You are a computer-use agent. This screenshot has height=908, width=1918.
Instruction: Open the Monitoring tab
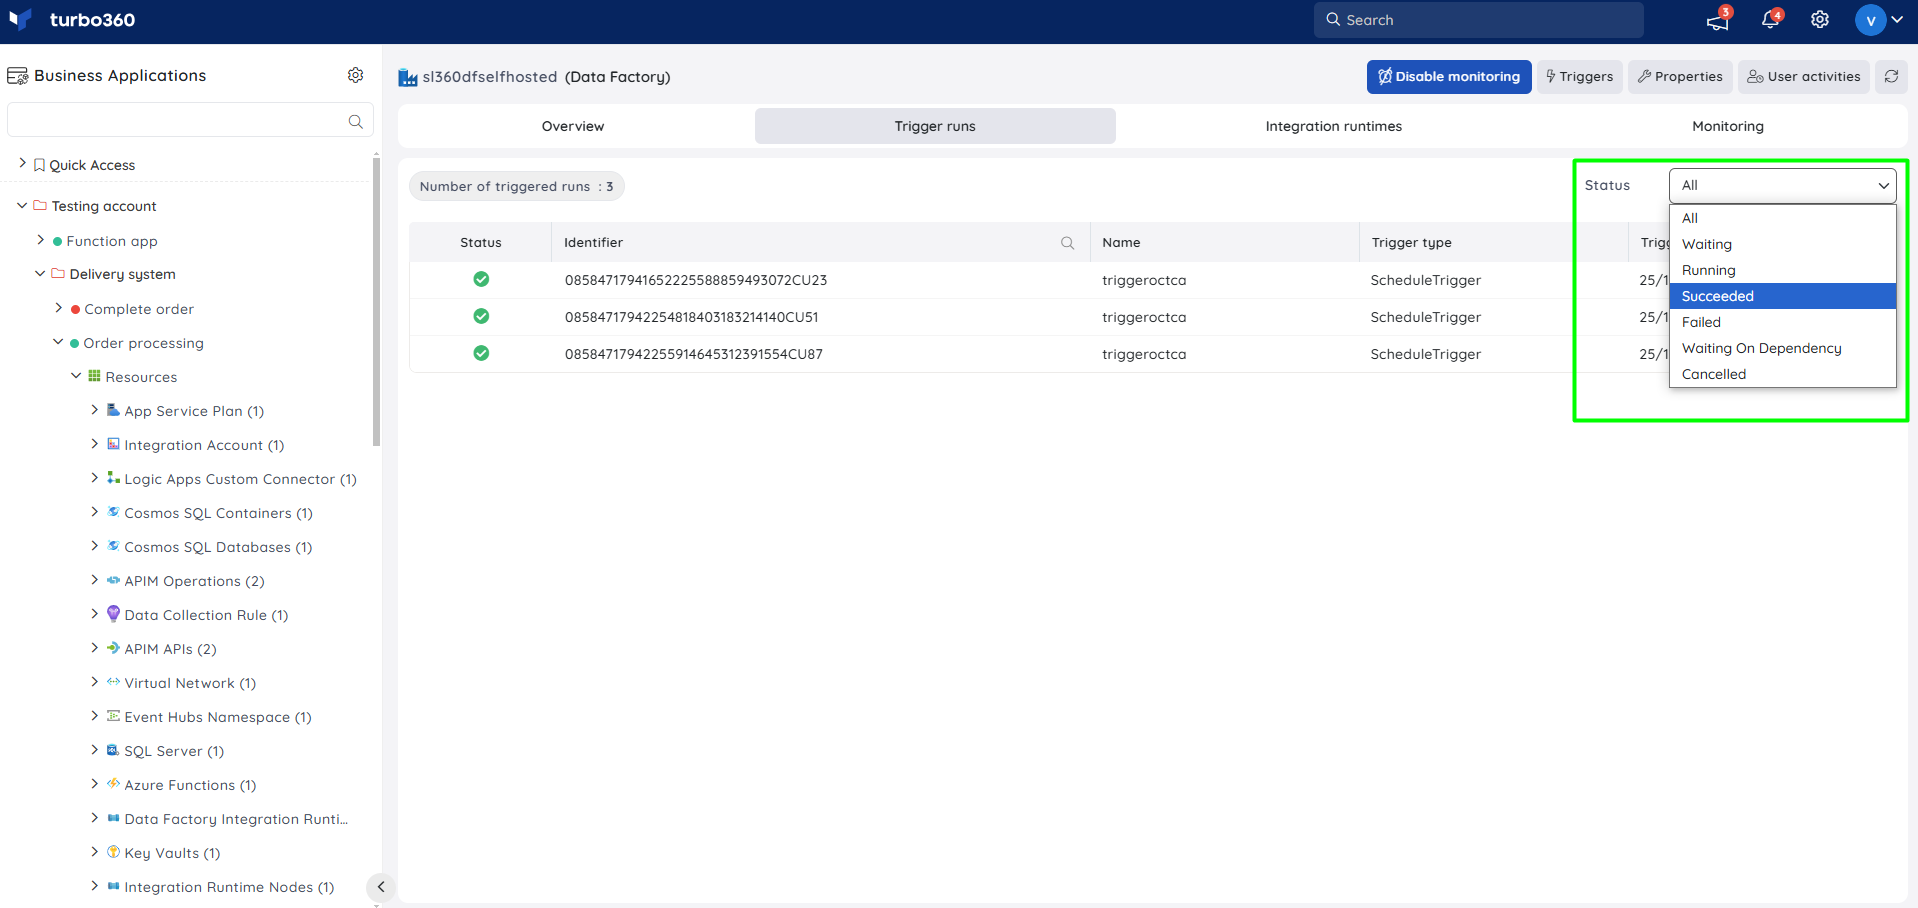click(x=1727, y=126)
